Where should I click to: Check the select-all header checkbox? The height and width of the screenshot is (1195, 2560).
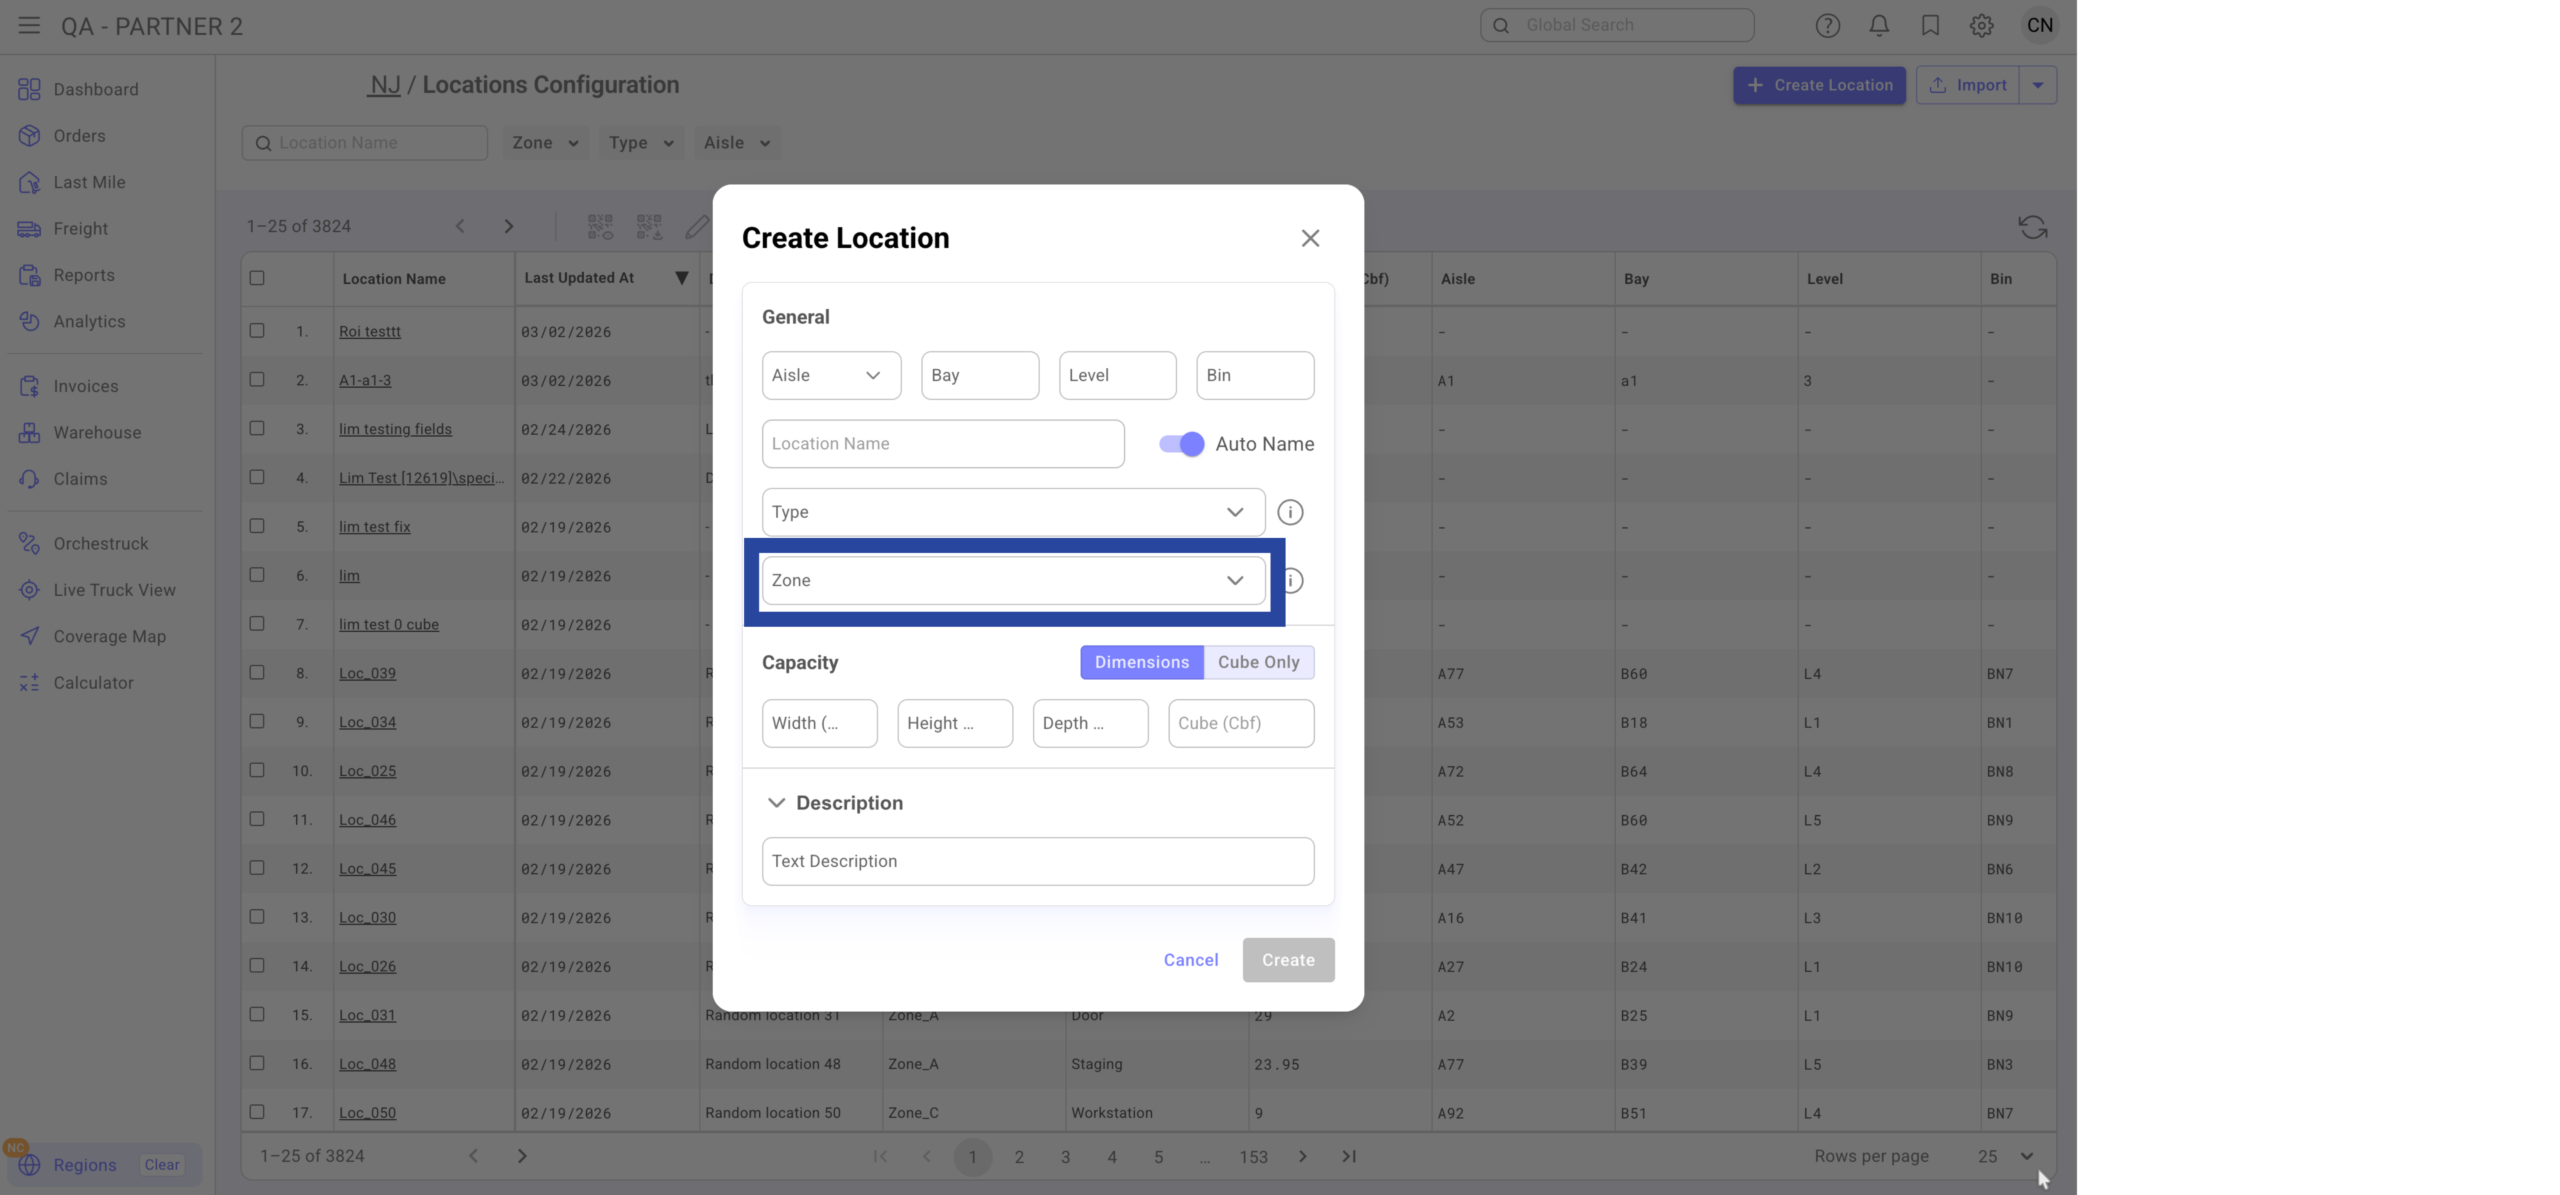[x=257, y=278]
